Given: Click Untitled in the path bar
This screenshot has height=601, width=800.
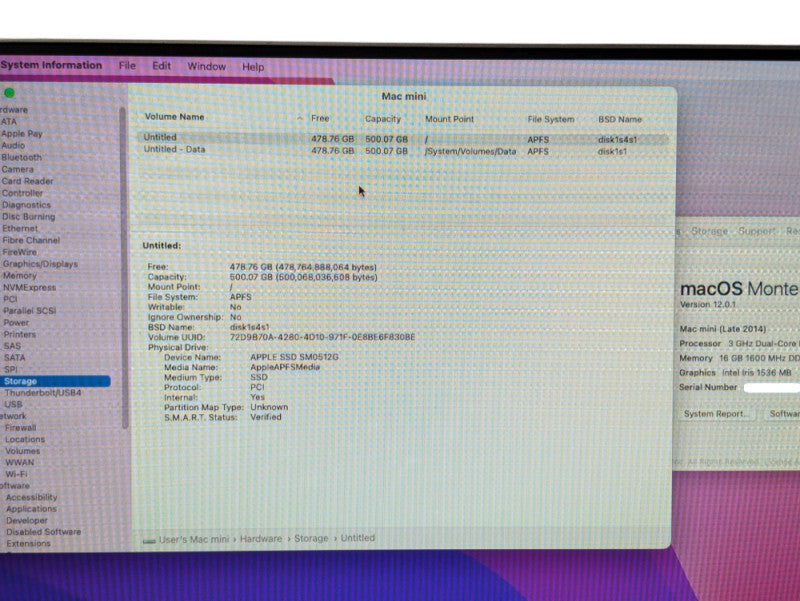Looking at the screenshot, I should pos(358,538).
